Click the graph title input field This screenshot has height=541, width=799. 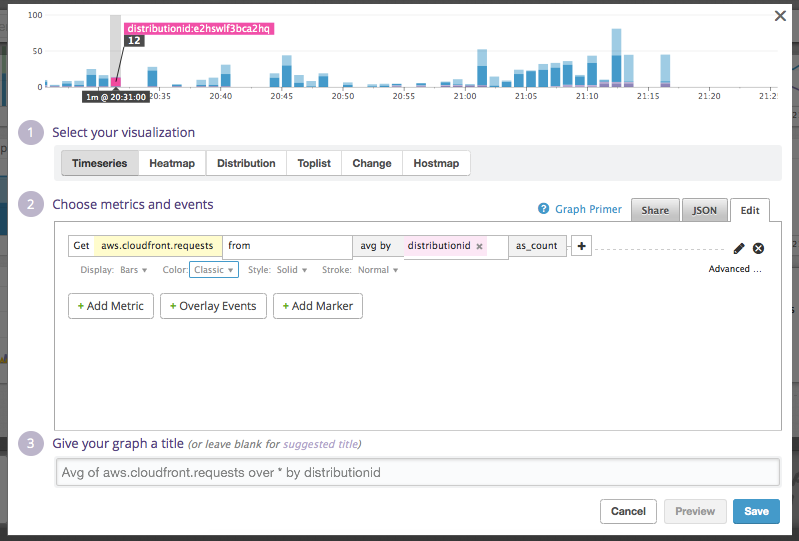coord(417,472)
